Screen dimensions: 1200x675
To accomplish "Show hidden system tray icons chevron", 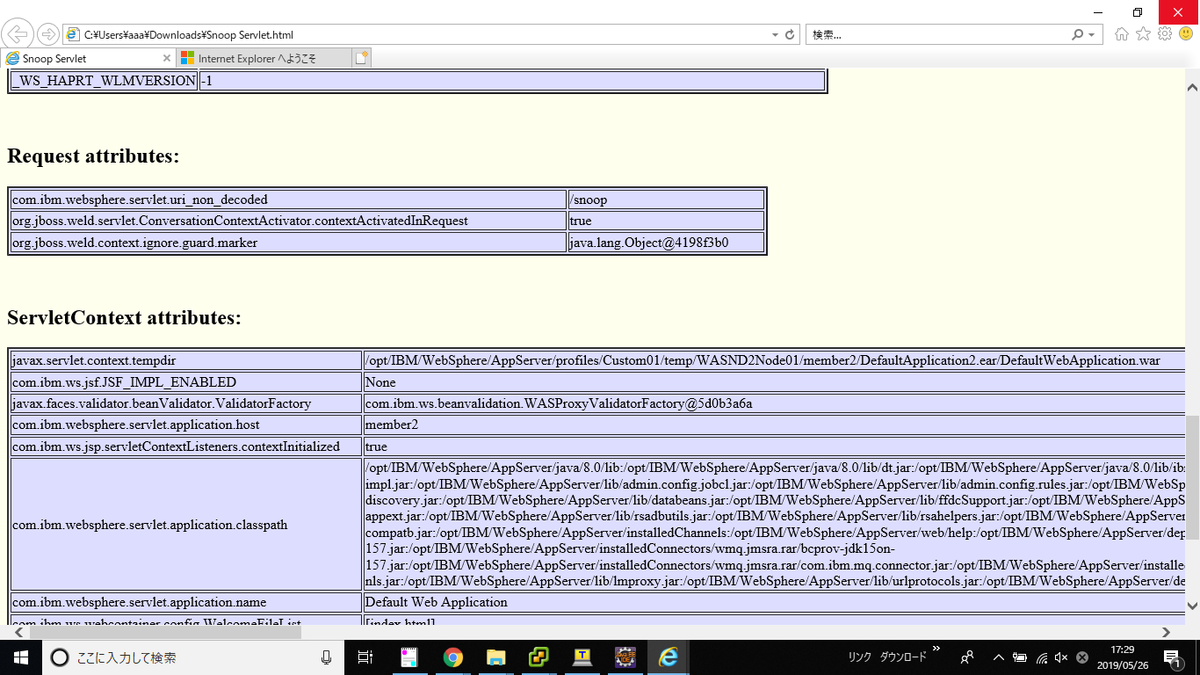I will [x=997, y=657].
